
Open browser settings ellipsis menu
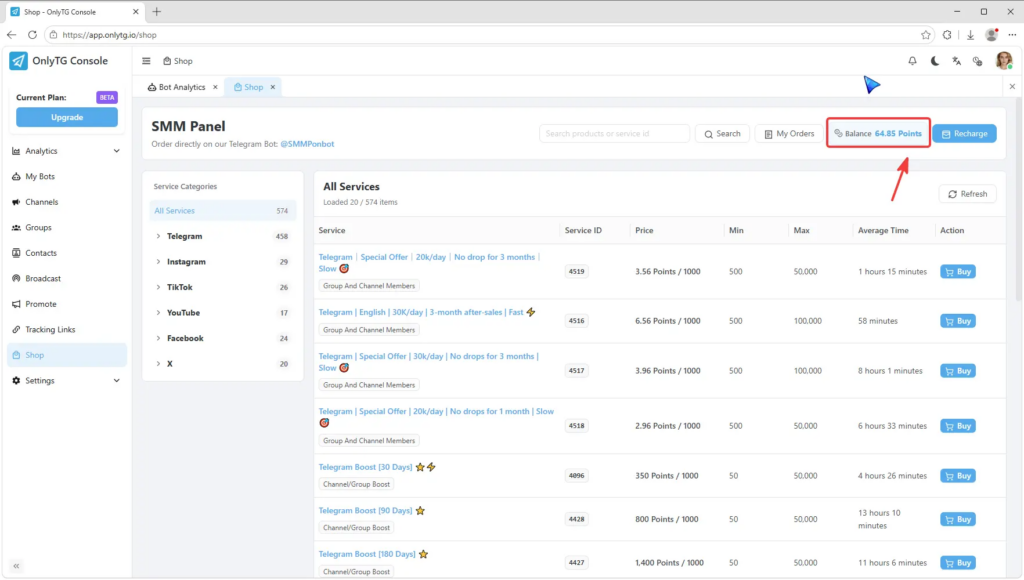click(x=1012, y=35)
